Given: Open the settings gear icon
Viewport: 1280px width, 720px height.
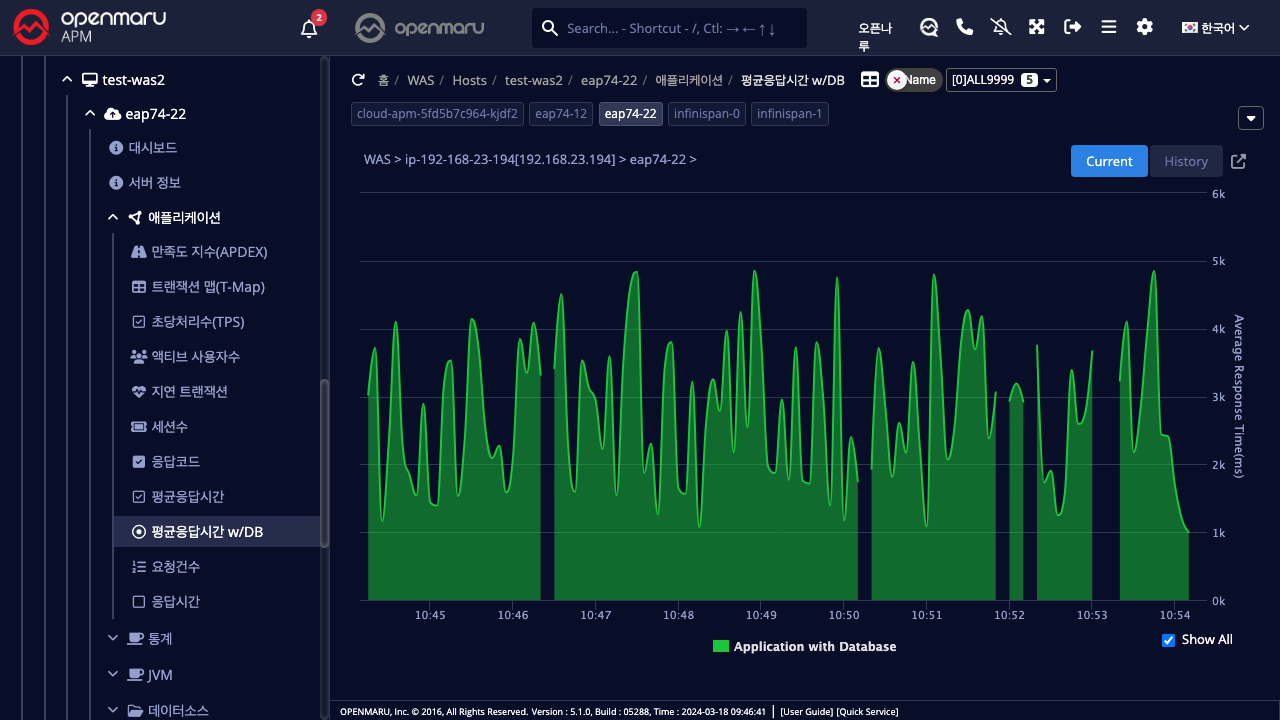Looking at the screenshot, I should tap(1145, 27).
